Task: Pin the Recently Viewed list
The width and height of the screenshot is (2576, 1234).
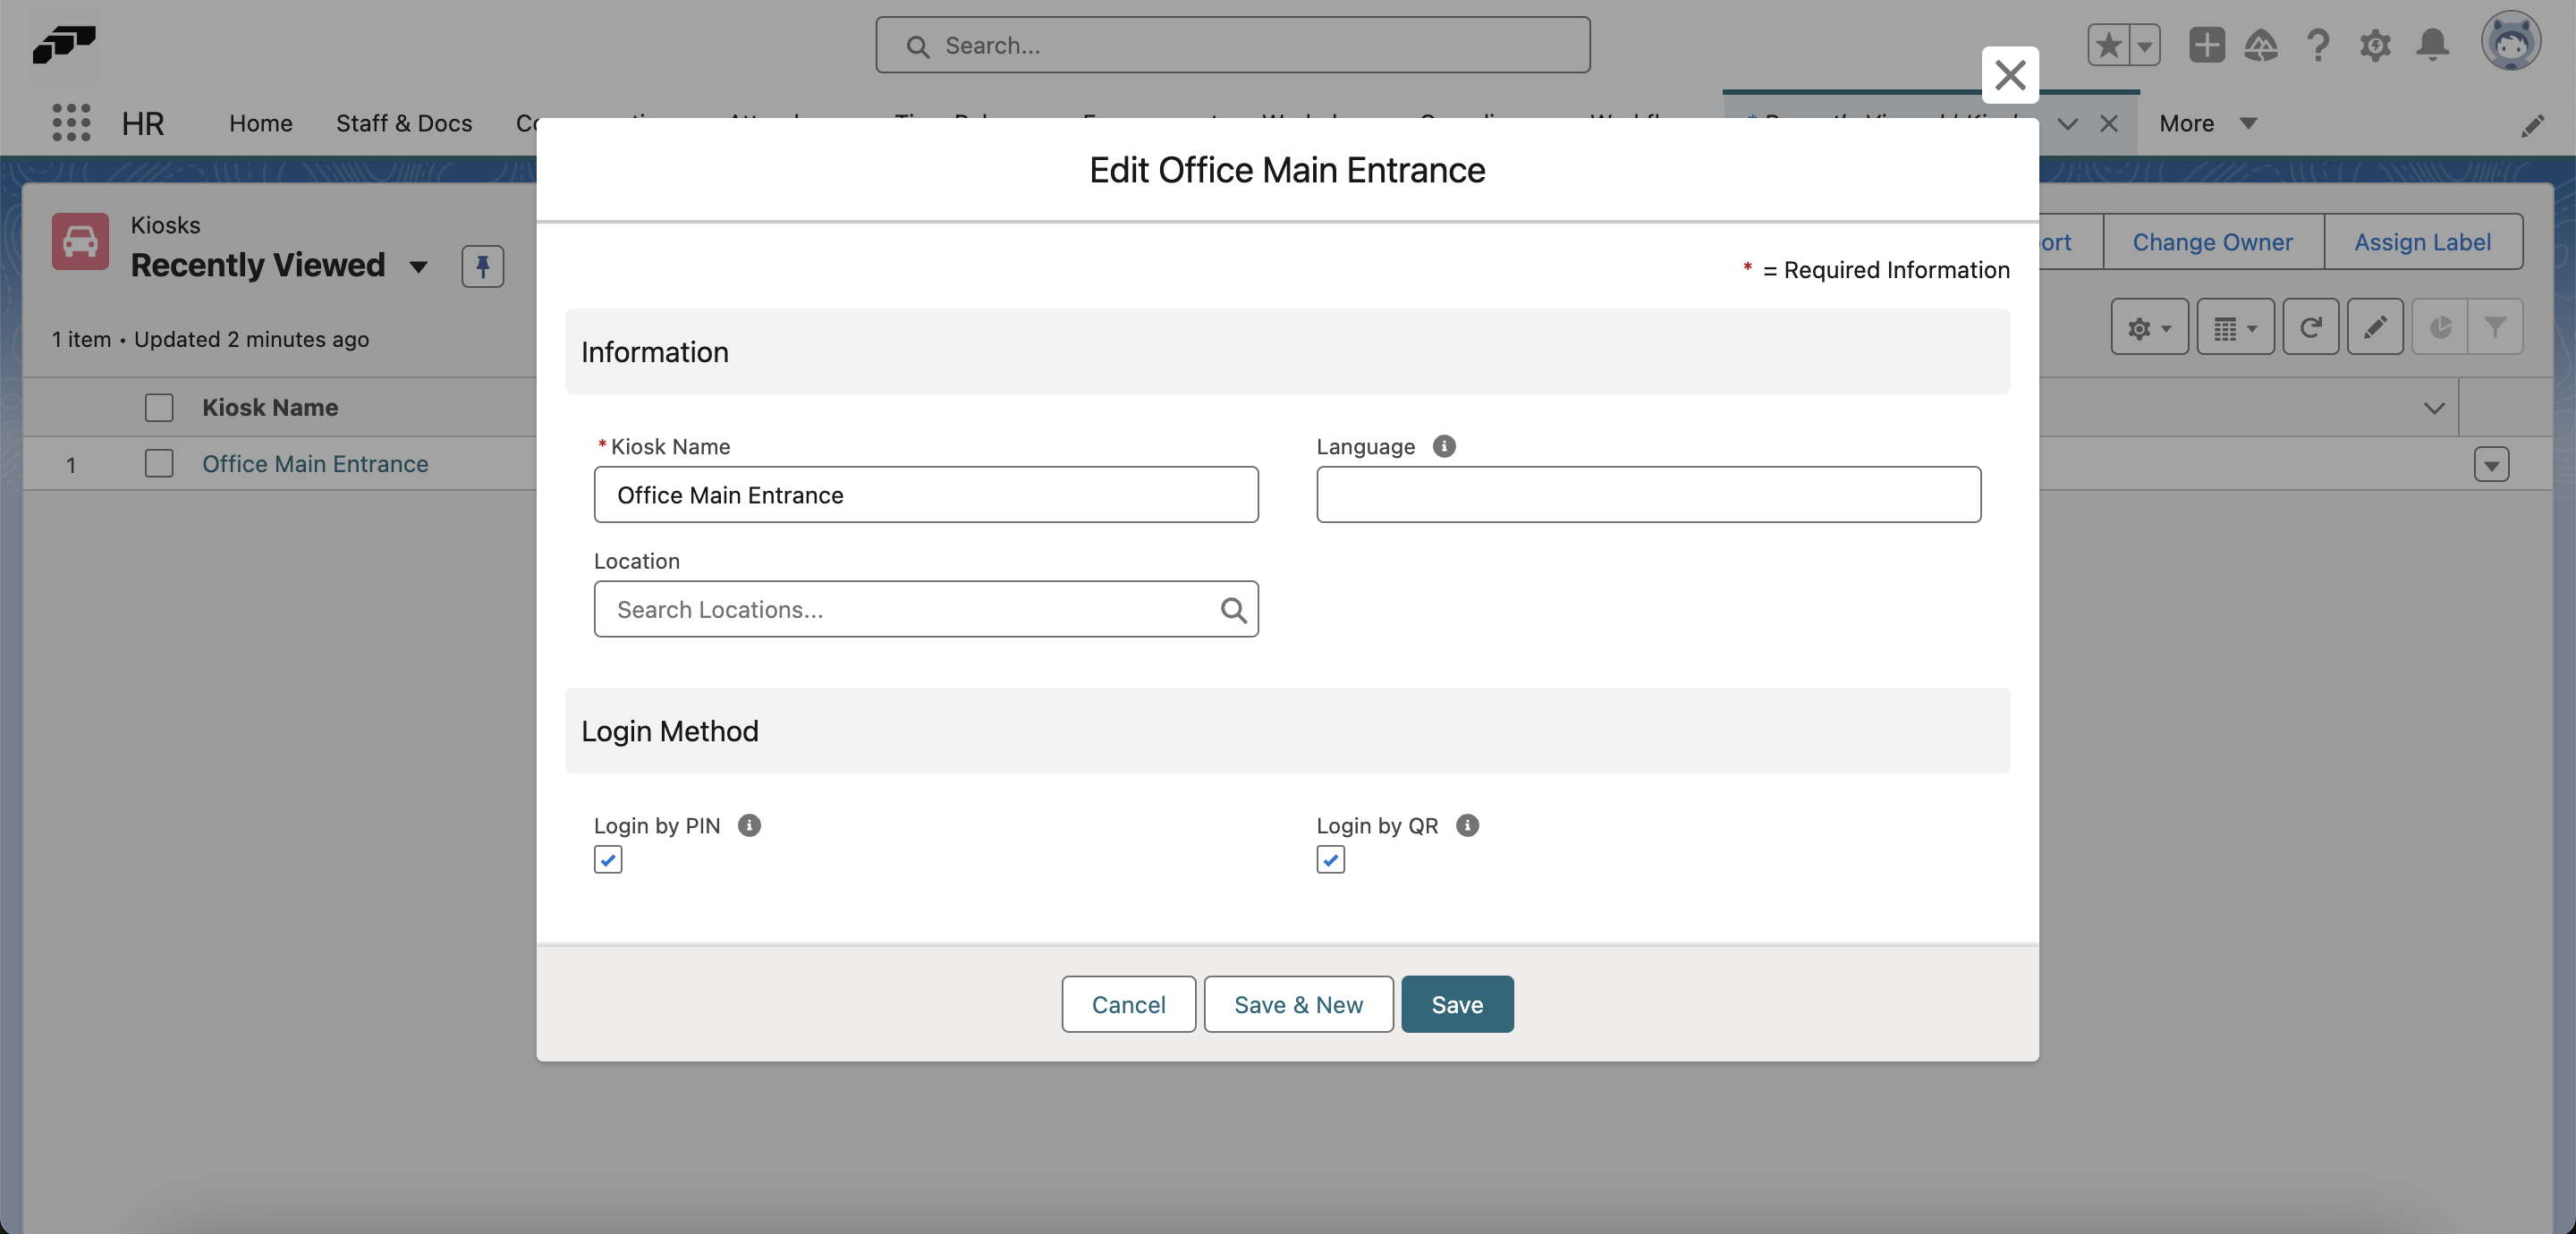Action: [483, 266]
